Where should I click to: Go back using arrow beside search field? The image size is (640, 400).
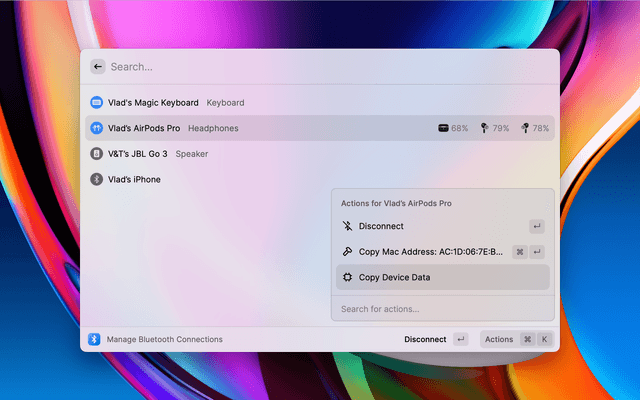(98, 67)
